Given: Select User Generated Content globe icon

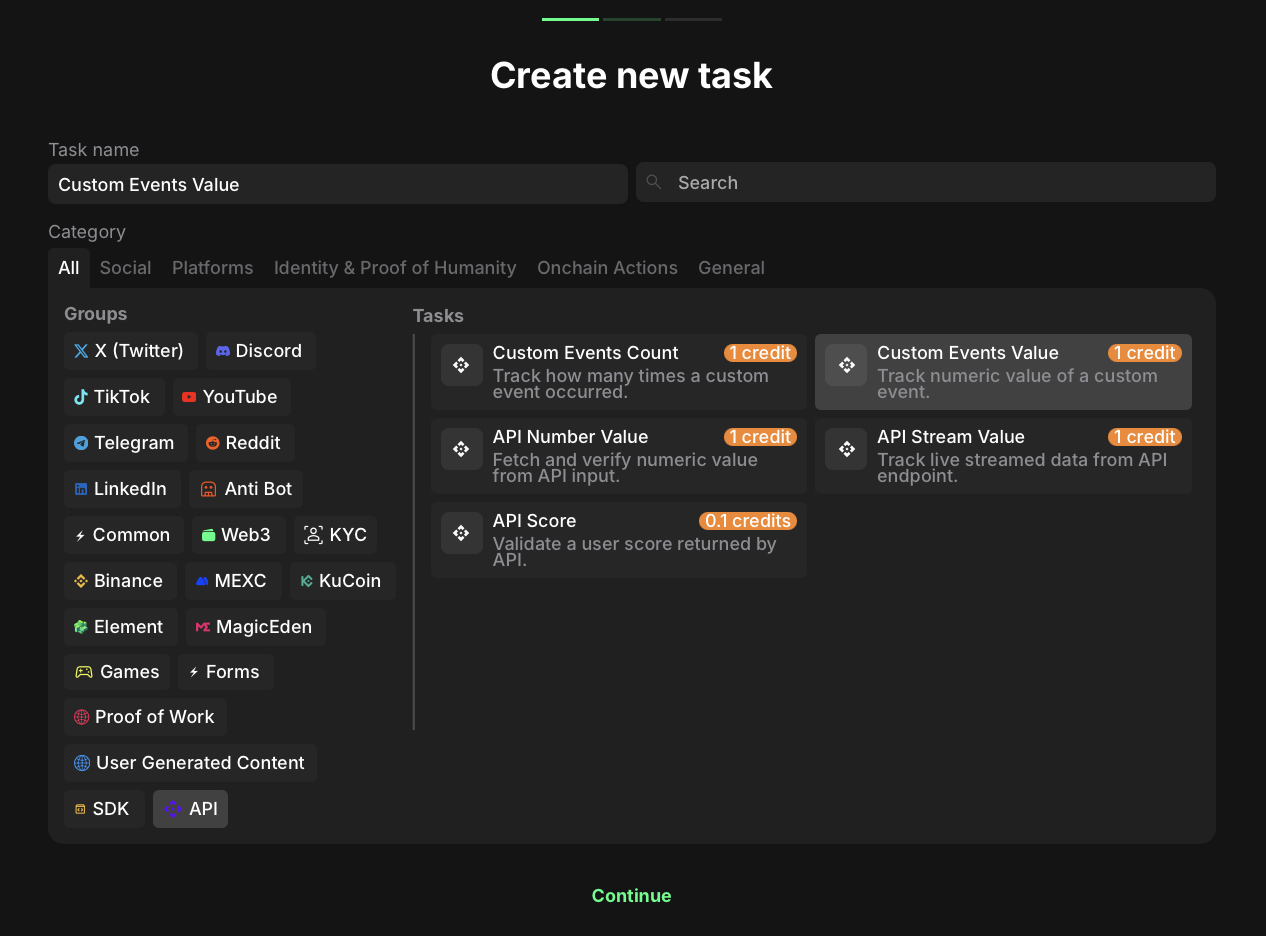Looking at the screenshot, I should coord(82,763).
